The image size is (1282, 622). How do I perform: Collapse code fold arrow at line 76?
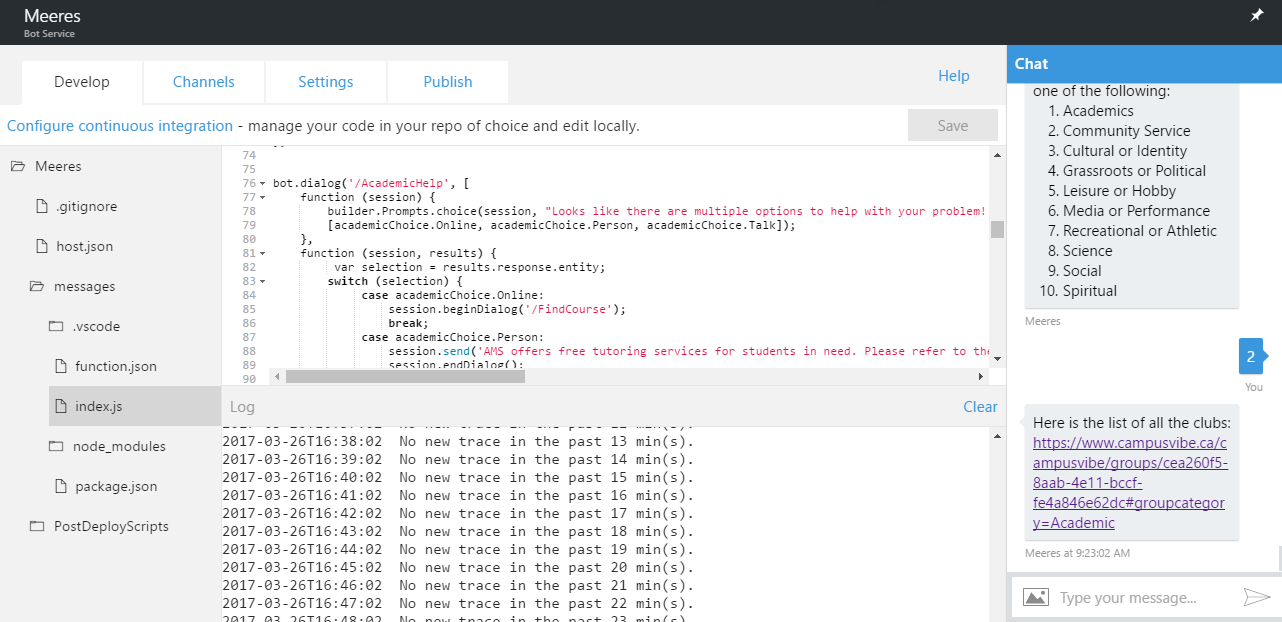(x=262, y=184)
